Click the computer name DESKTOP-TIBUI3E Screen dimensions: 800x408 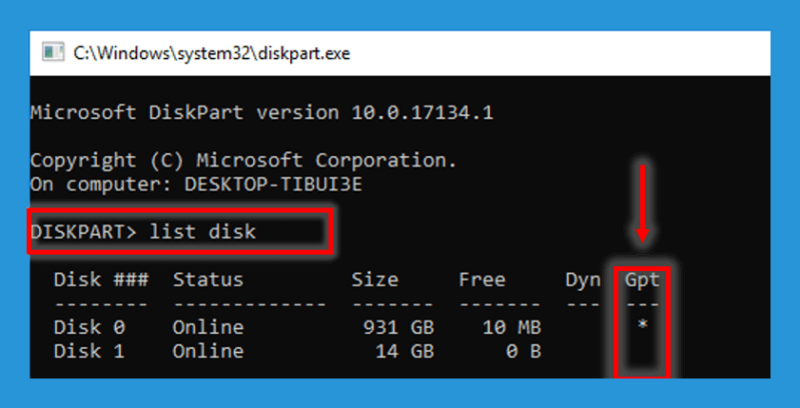point(273,184)
